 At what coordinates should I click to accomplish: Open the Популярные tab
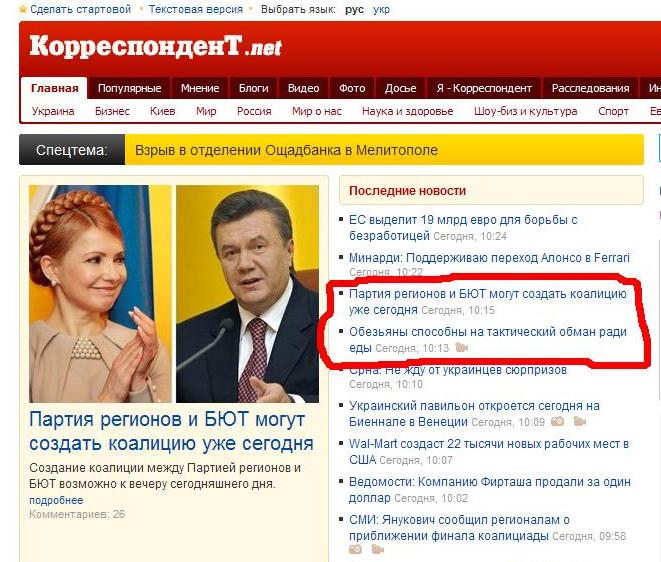point(129,88)
